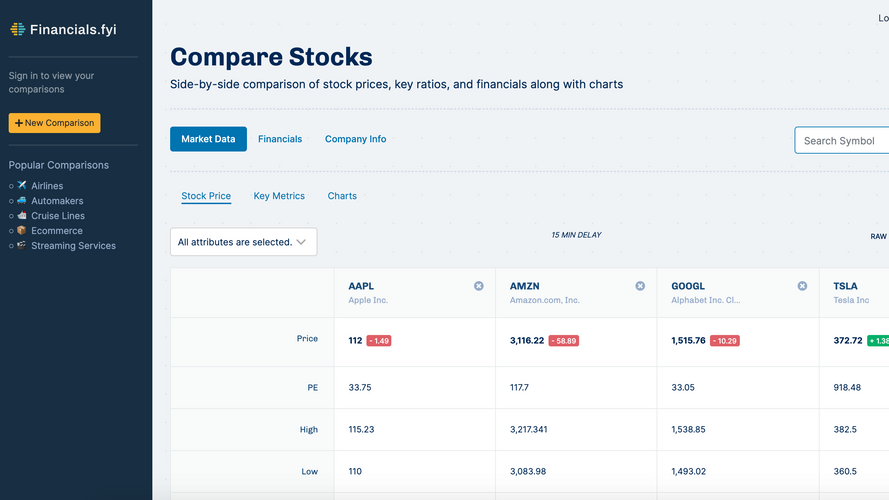Remove AMZN column with its X icon

640,286
